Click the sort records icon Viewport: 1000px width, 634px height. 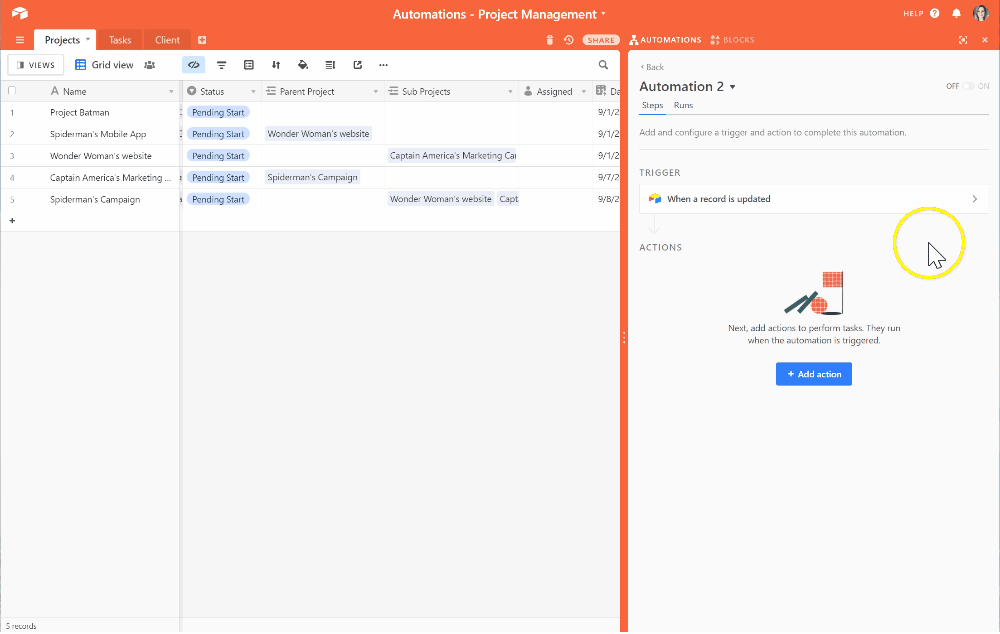pyautogui.click(x=276, y=65)
